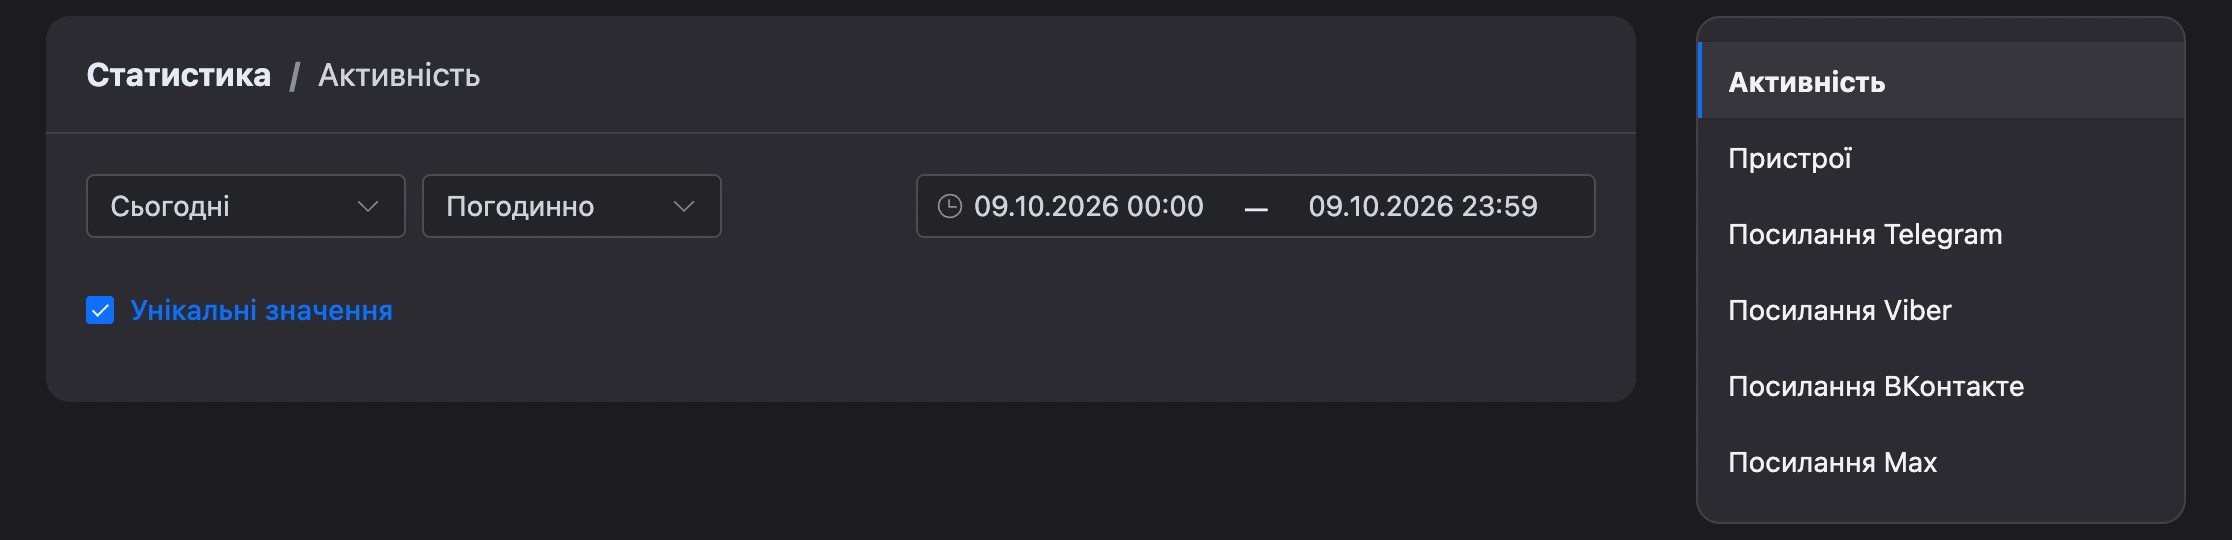
Task: Select the Активність breadcrumb text
Action: pos(399,75)
